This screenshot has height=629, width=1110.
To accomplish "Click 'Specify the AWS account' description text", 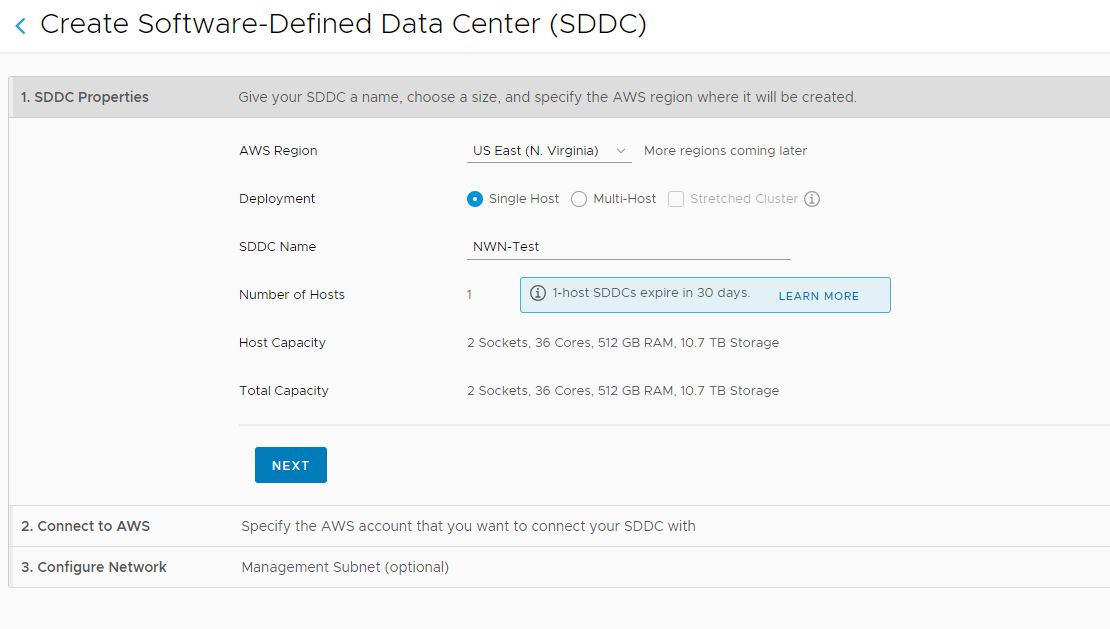I will pyautogui.click(x=468, y=526).
